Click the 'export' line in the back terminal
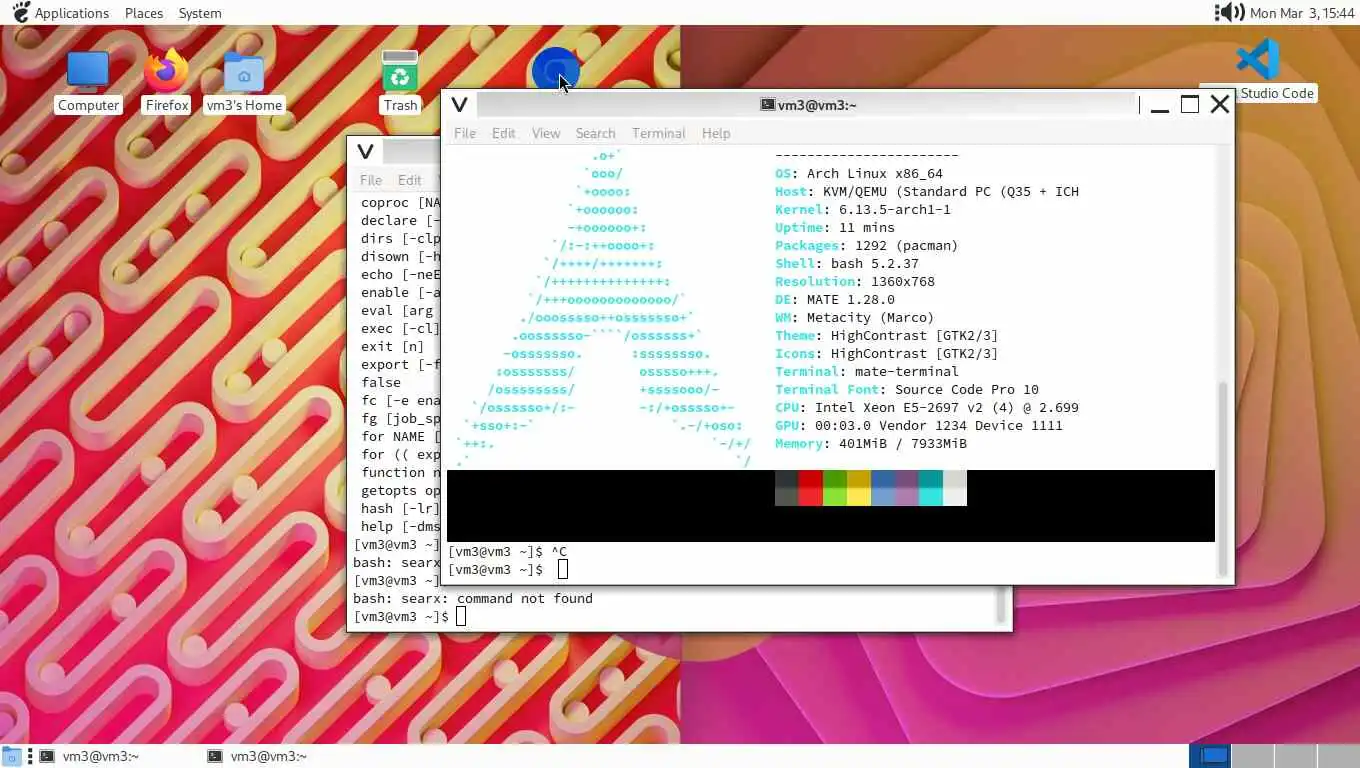Screen dimensions: 1360x768 pyautogui.click(x=400, y=364)
